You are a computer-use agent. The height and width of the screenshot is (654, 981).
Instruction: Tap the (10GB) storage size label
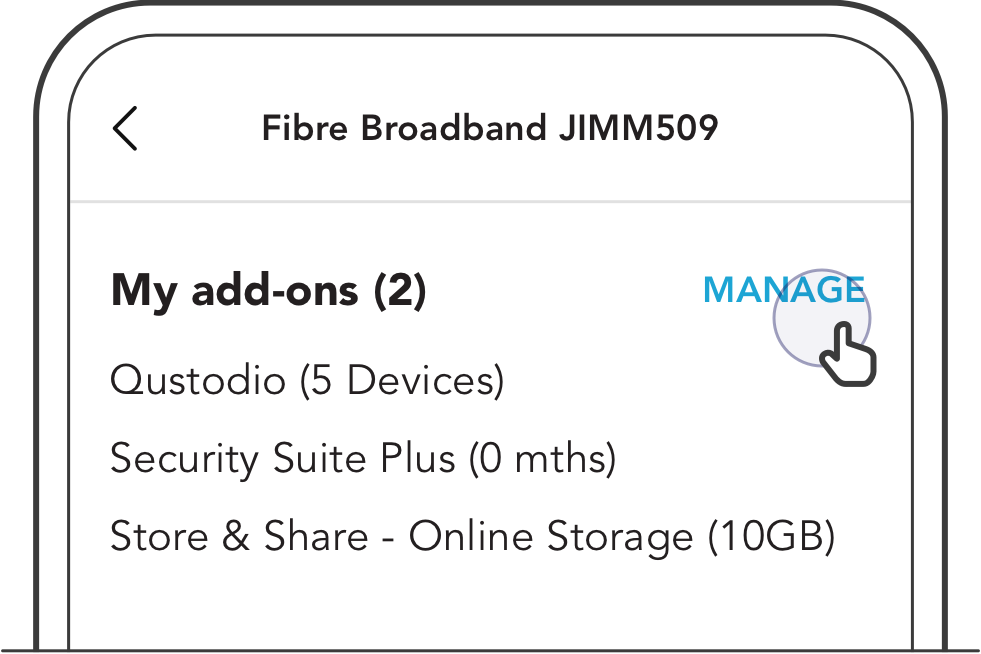[x=771, y=536]
